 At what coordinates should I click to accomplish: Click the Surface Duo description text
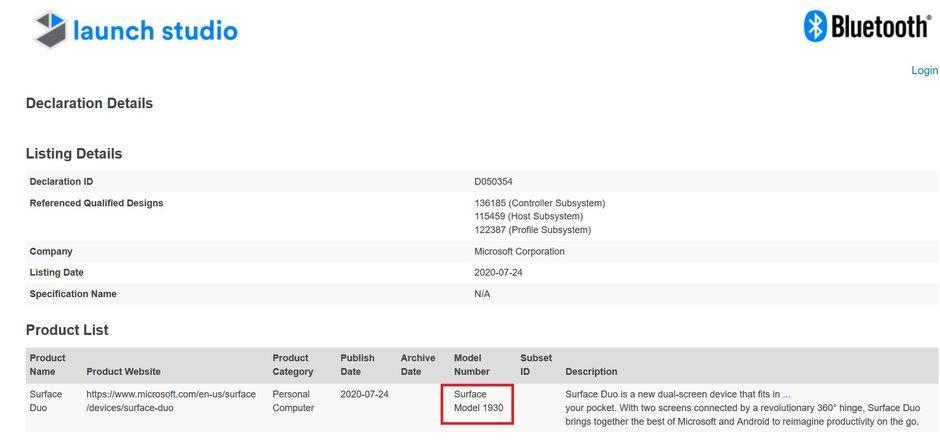click(743, 408)
